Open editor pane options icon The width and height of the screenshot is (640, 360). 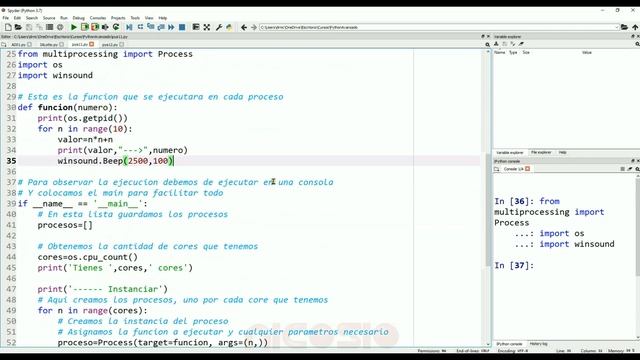[x=488, y=44]
